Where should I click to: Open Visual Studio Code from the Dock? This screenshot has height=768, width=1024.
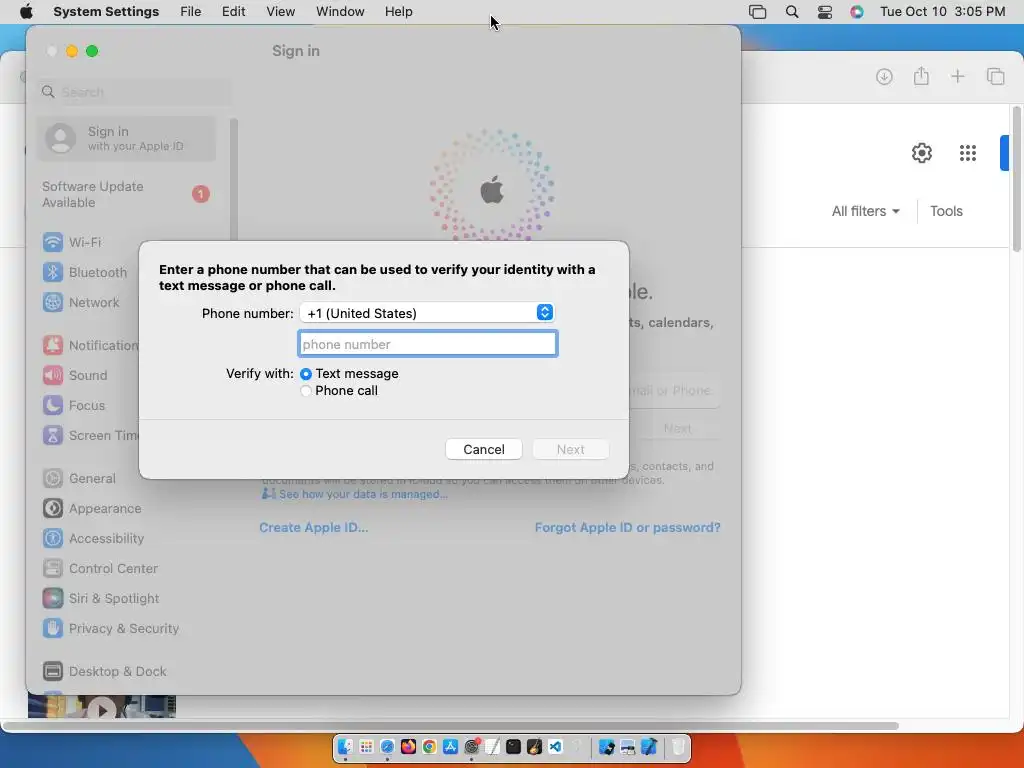(555, 747)
